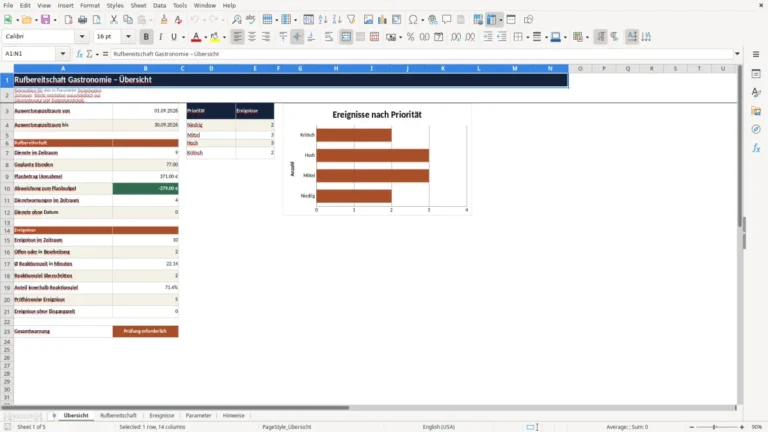This screenshot has width=768, height=432.
Task: Open the Styles menu
Action: [115, 5]
